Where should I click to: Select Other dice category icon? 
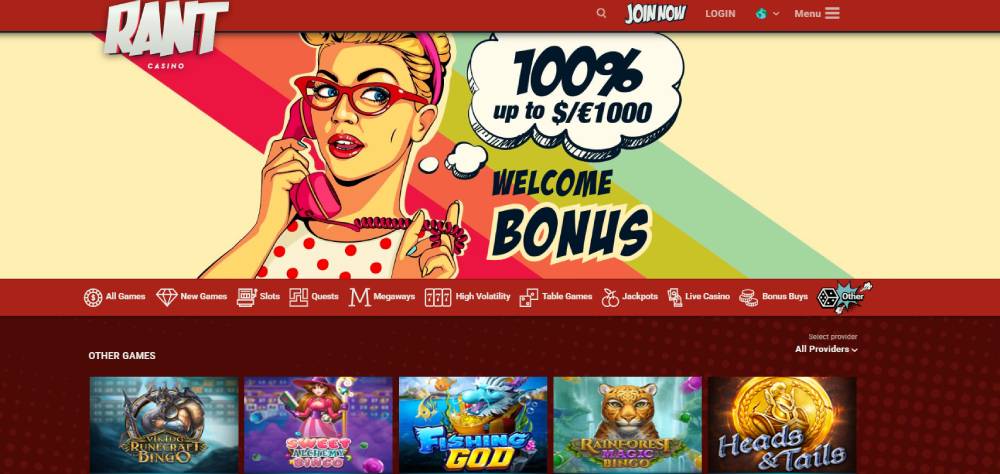828,297
